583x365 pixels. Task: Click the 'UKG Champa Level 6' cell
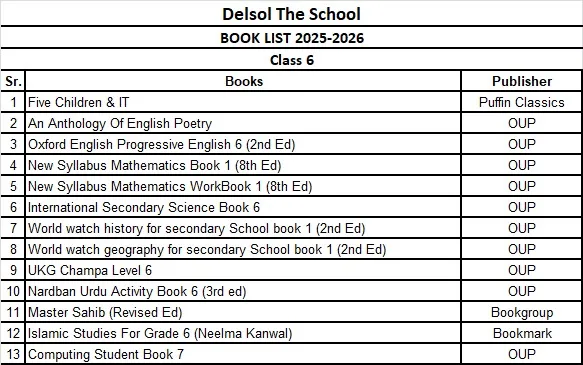coord(244,270)
